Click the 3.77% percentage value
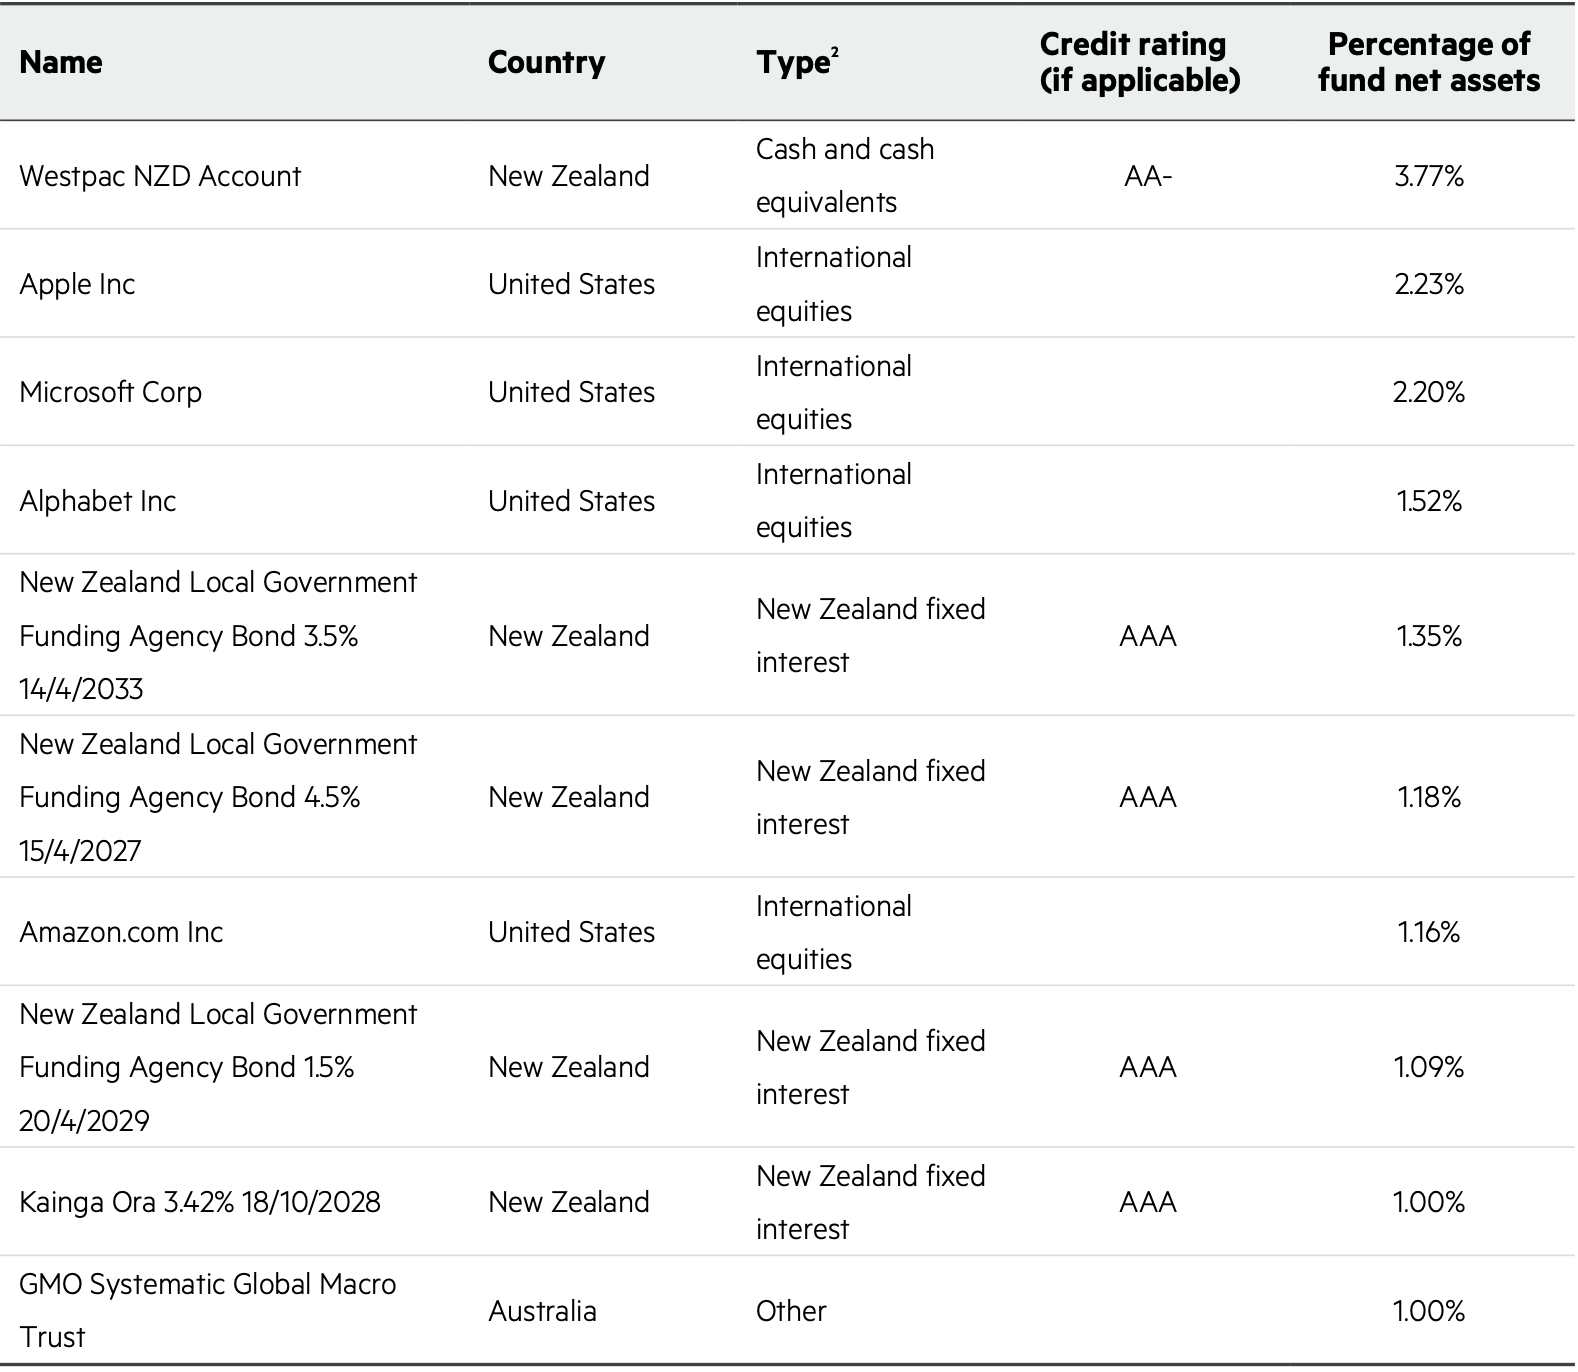 click(x=1428, y=176)
